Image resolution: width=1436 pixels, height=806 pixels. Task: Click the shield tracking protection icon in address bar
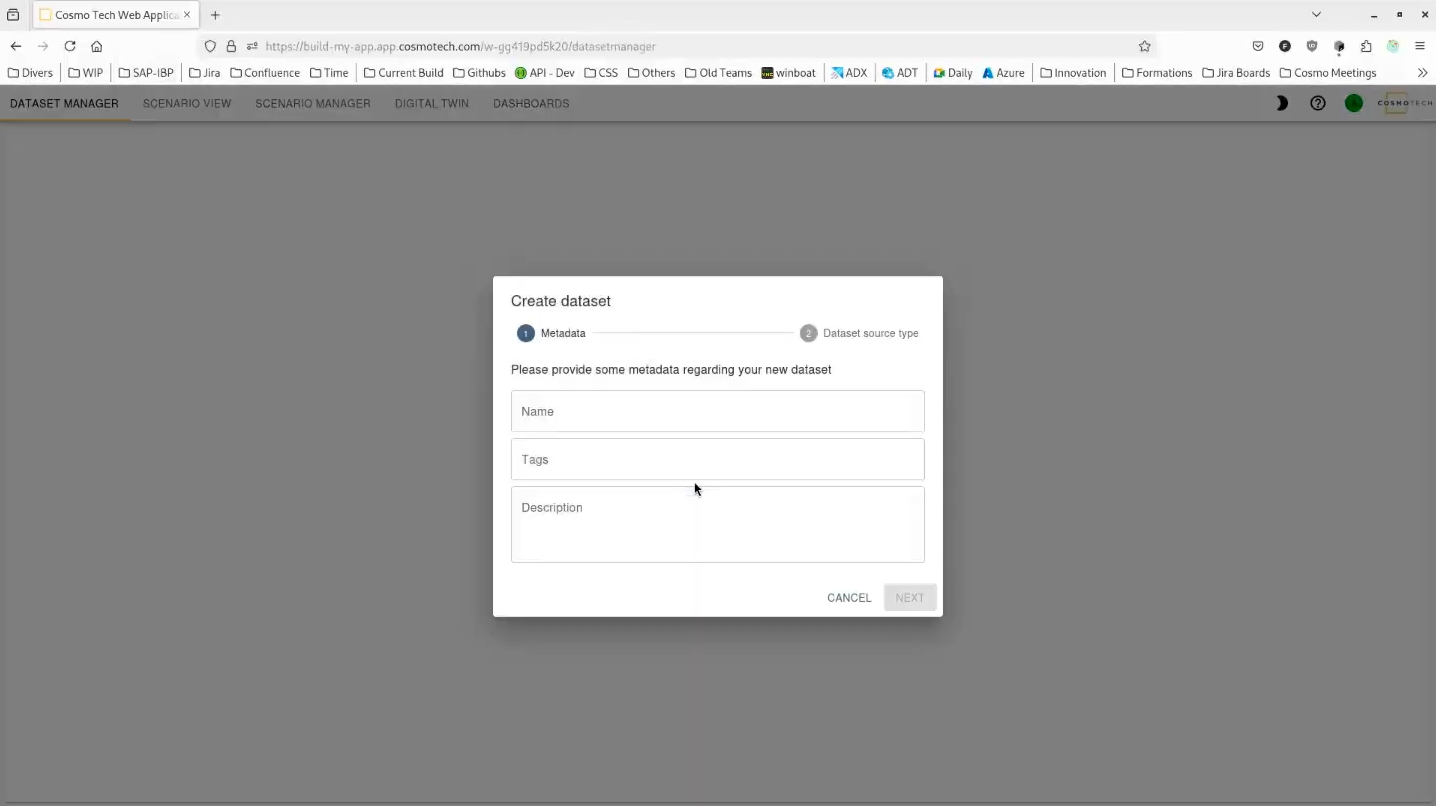pos(210,46)
